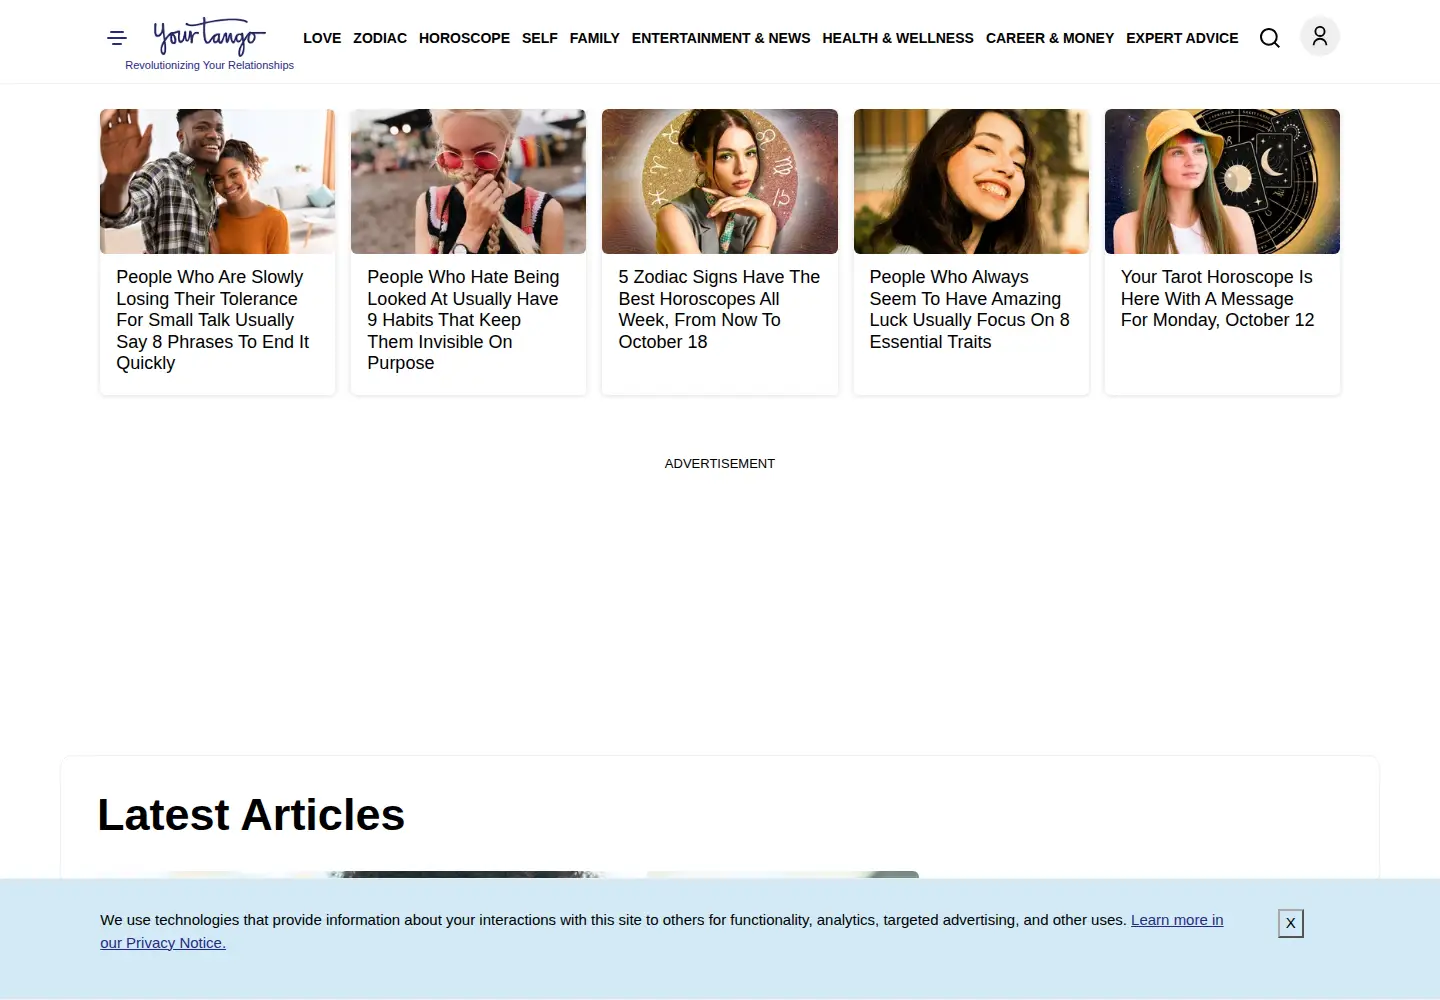Click the Latest Articles heading
The image size is (1440, 1000).
pyautogui.click(x=251, y=814)
